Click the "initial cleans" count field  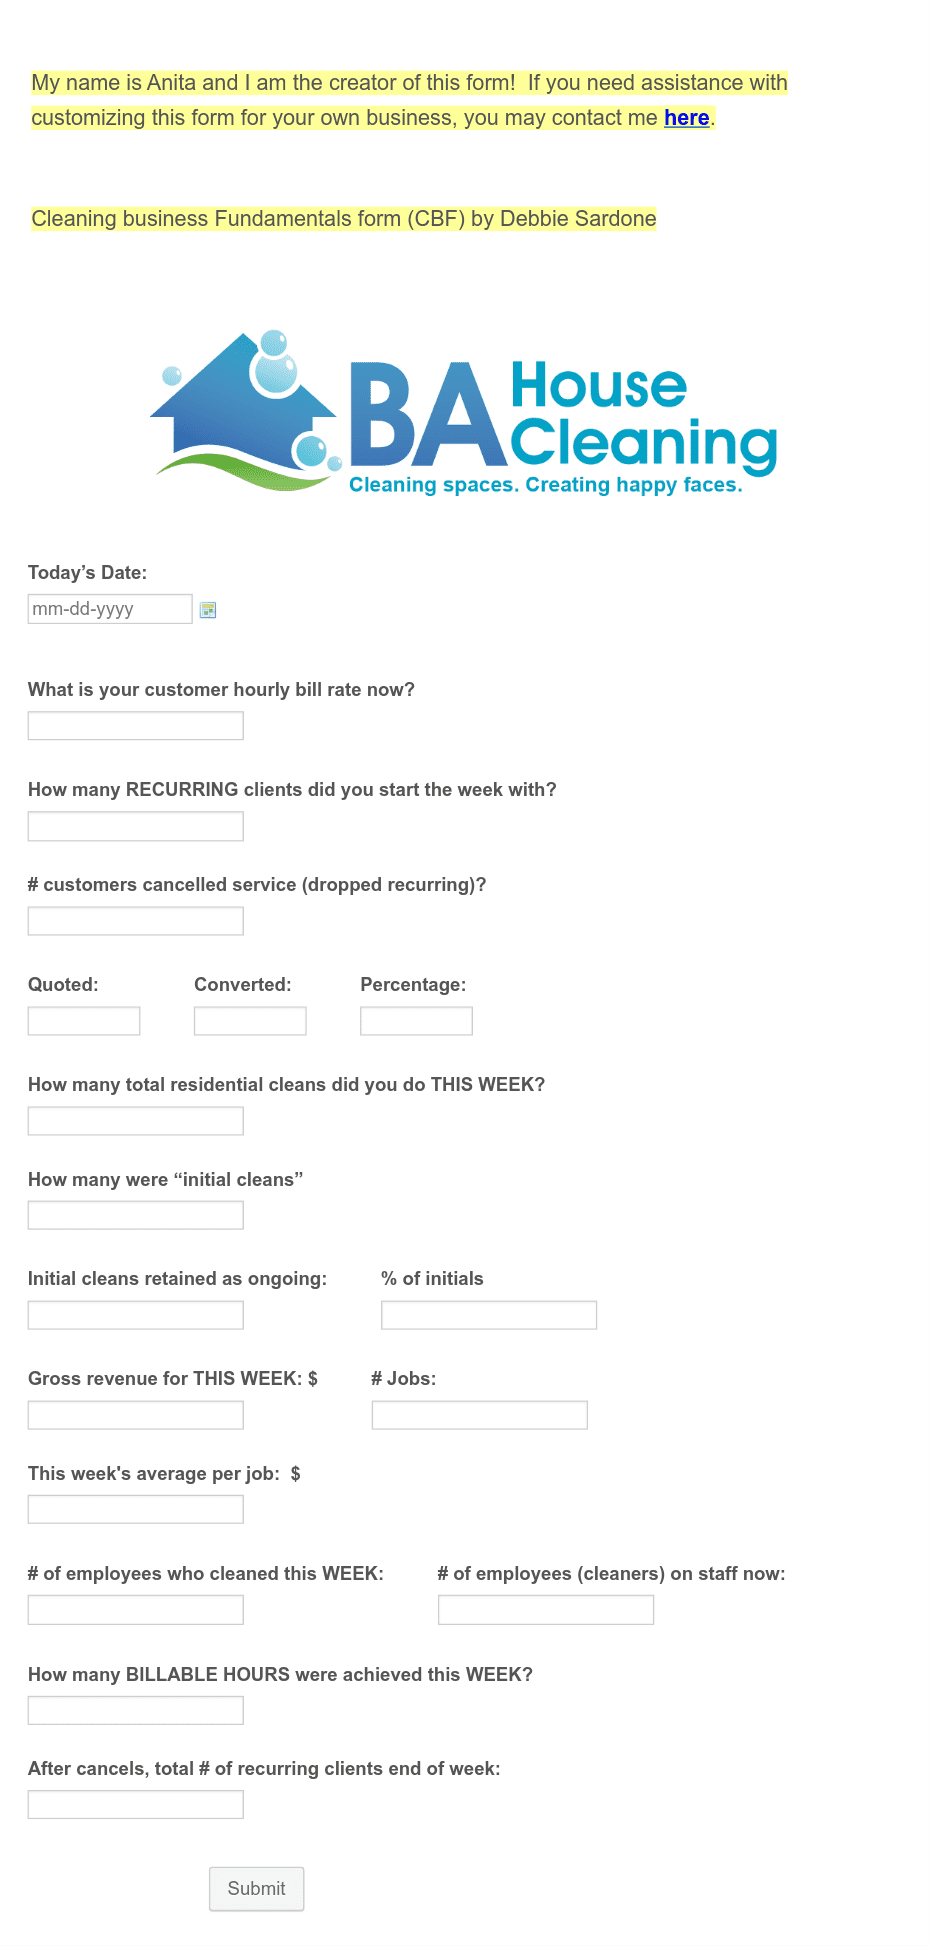136,1215
